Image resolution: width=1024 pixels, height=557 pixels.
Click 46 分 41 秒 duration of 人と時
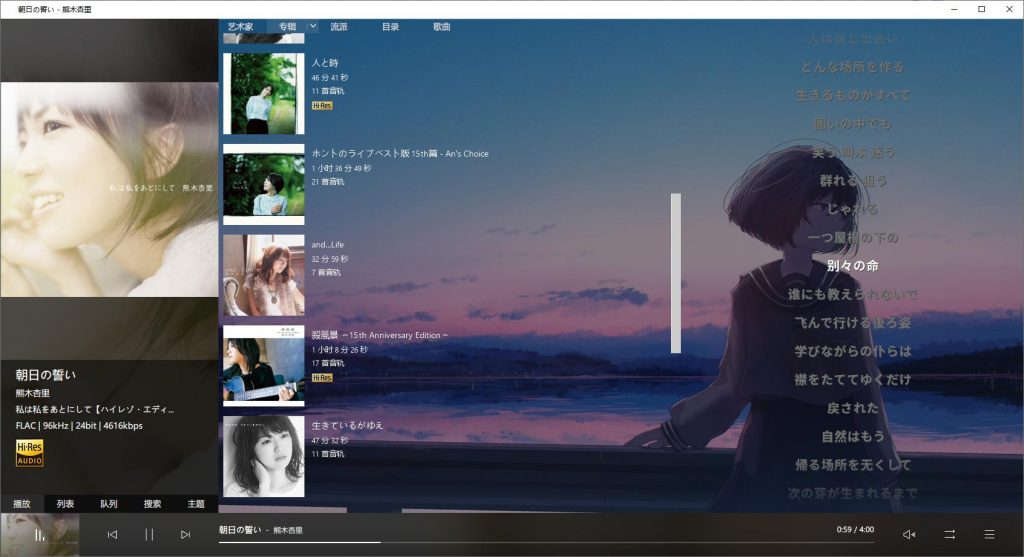click(330, 78)
